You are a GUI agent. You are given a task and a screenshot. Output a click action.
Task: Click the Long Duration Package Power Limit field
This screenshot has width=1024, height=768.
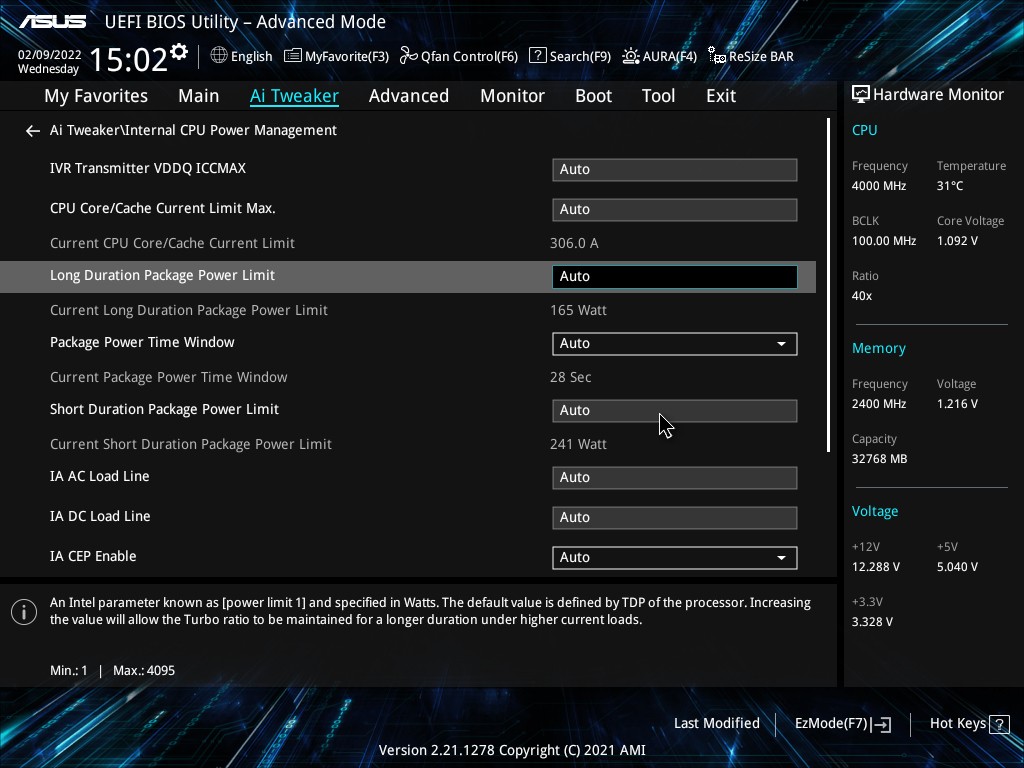[674, 277]
